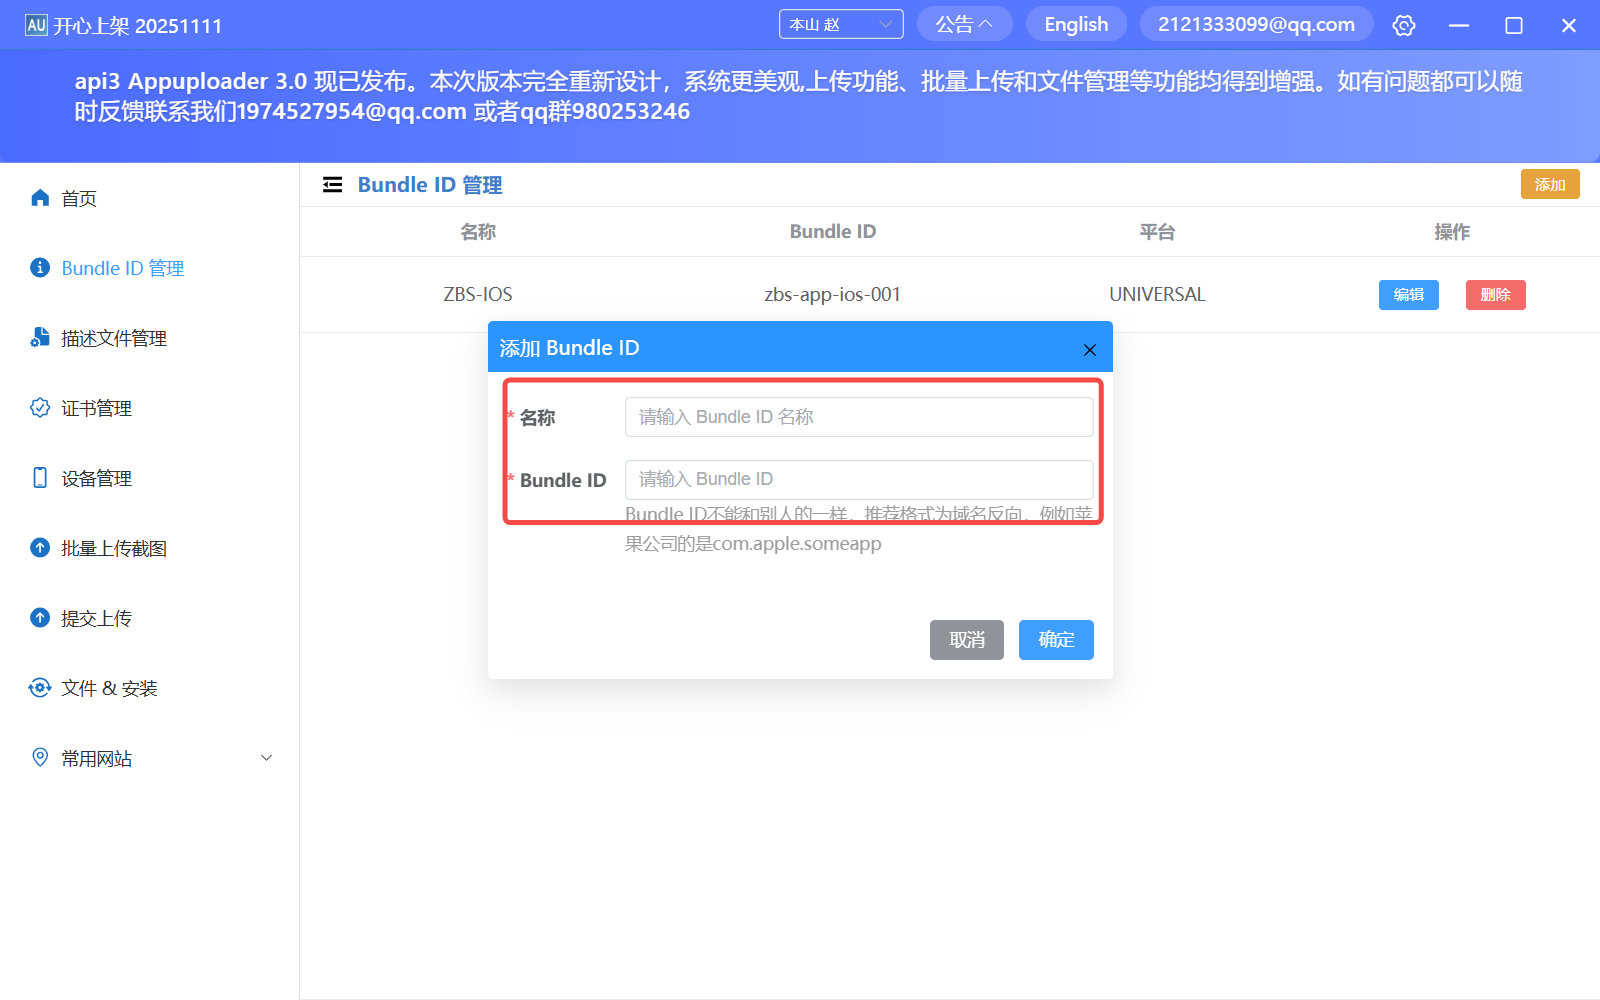Open 文件 & 安装 section
1600x1000 pixels.
106,687
